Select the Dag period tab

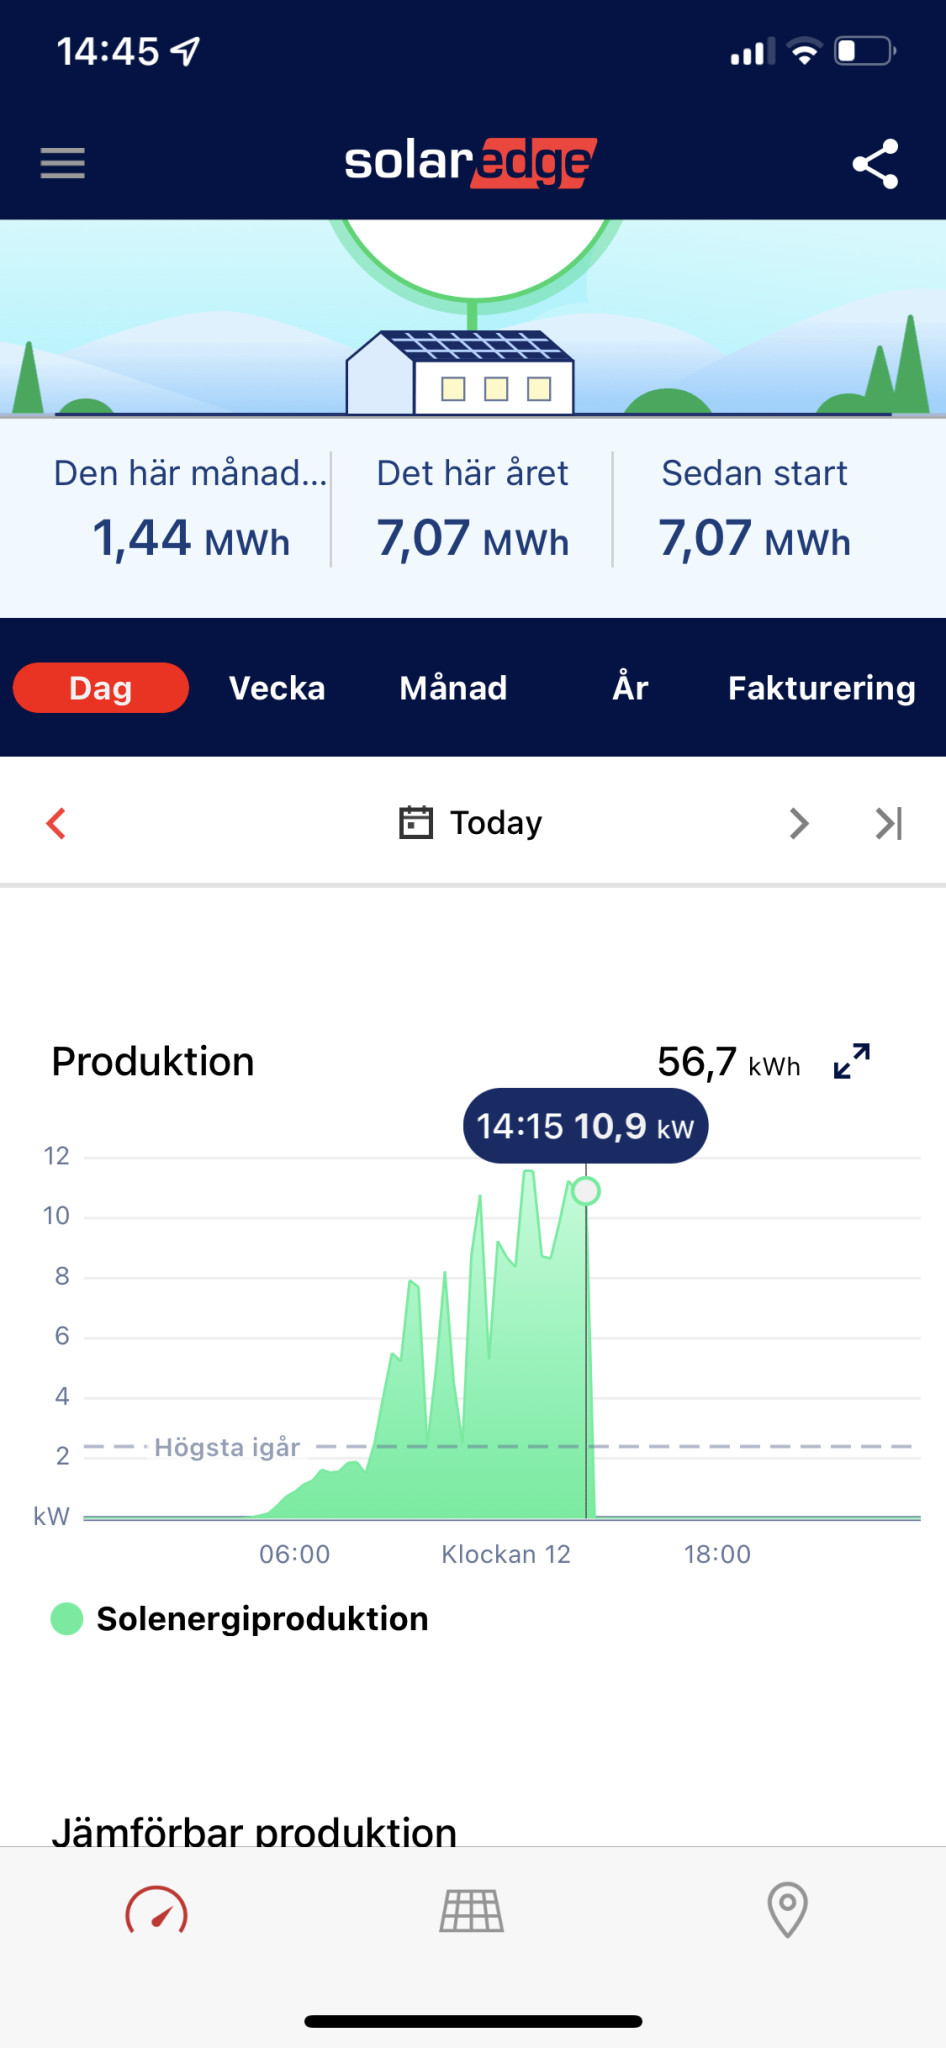coord(101,688)
